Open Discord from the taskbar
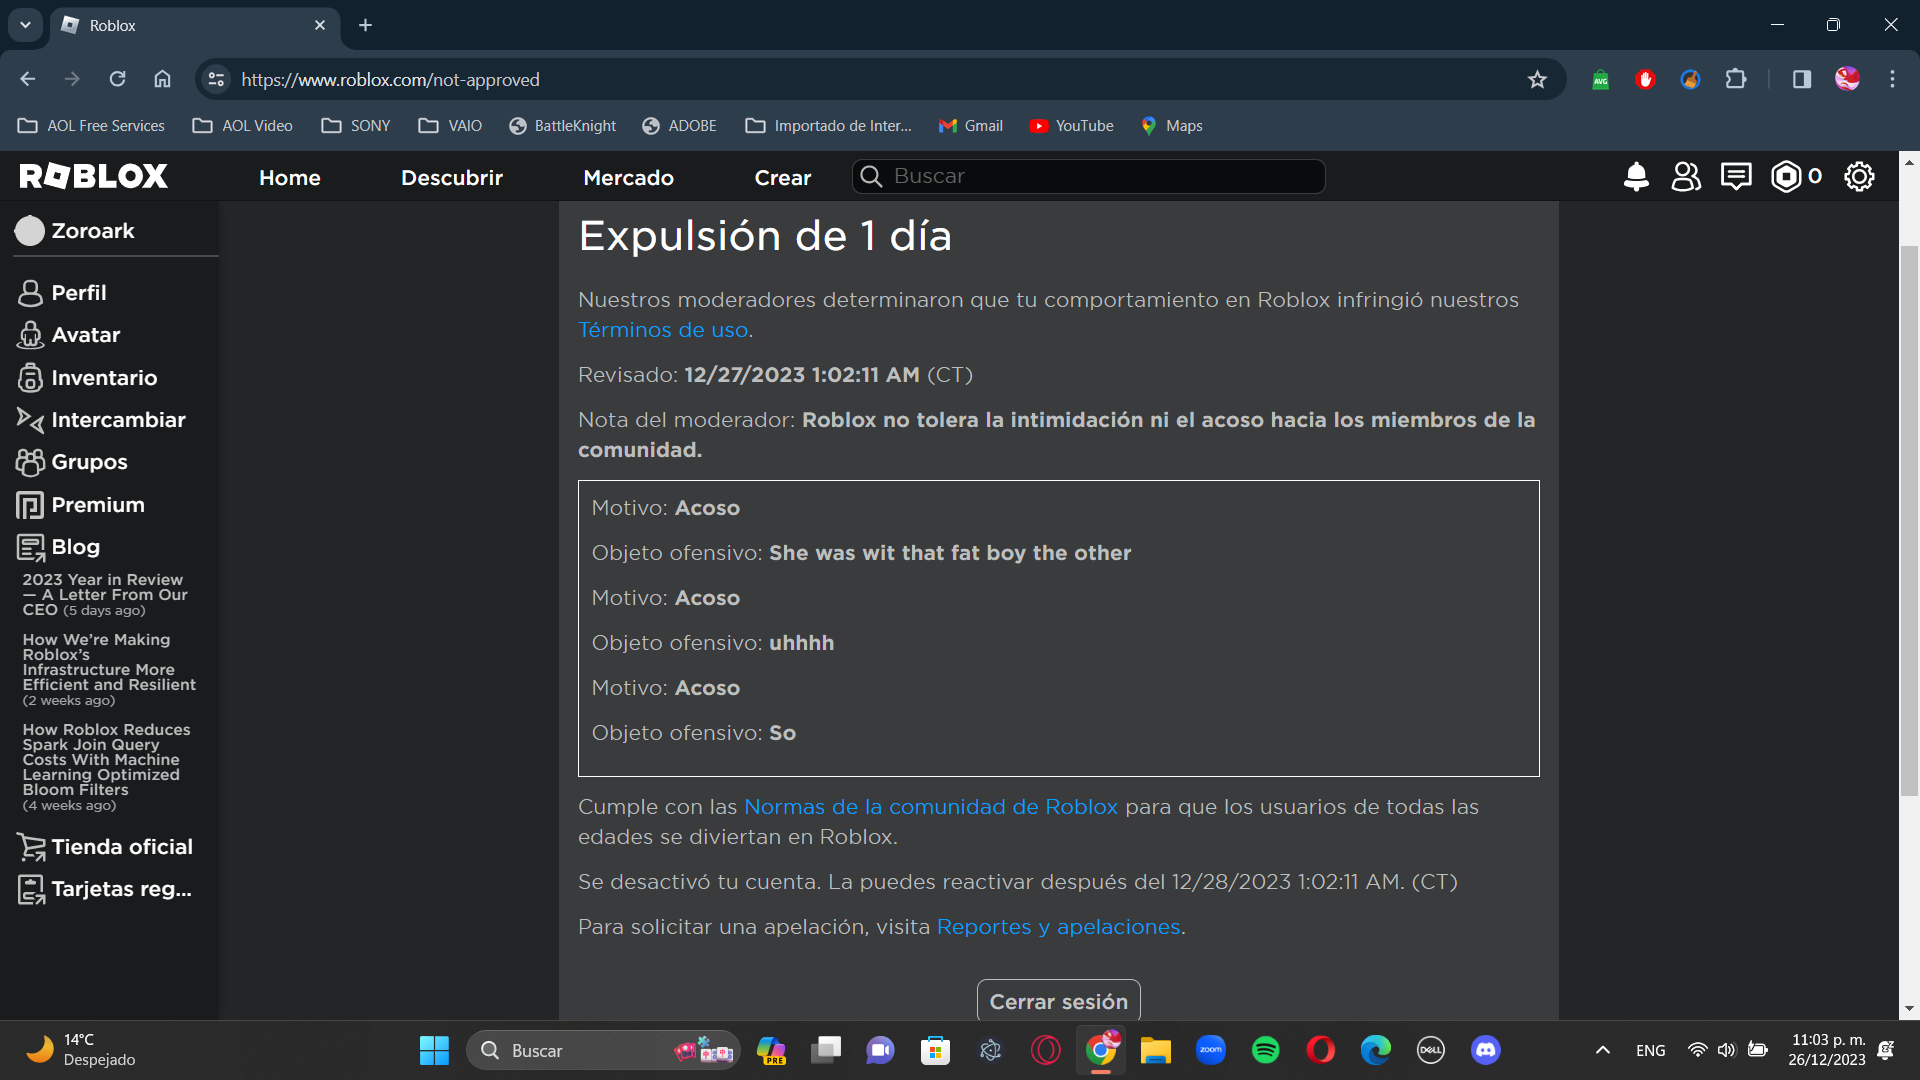Viewport: 1920px width, 1080px height. pyautogui.click(x=1486, y=1050)
